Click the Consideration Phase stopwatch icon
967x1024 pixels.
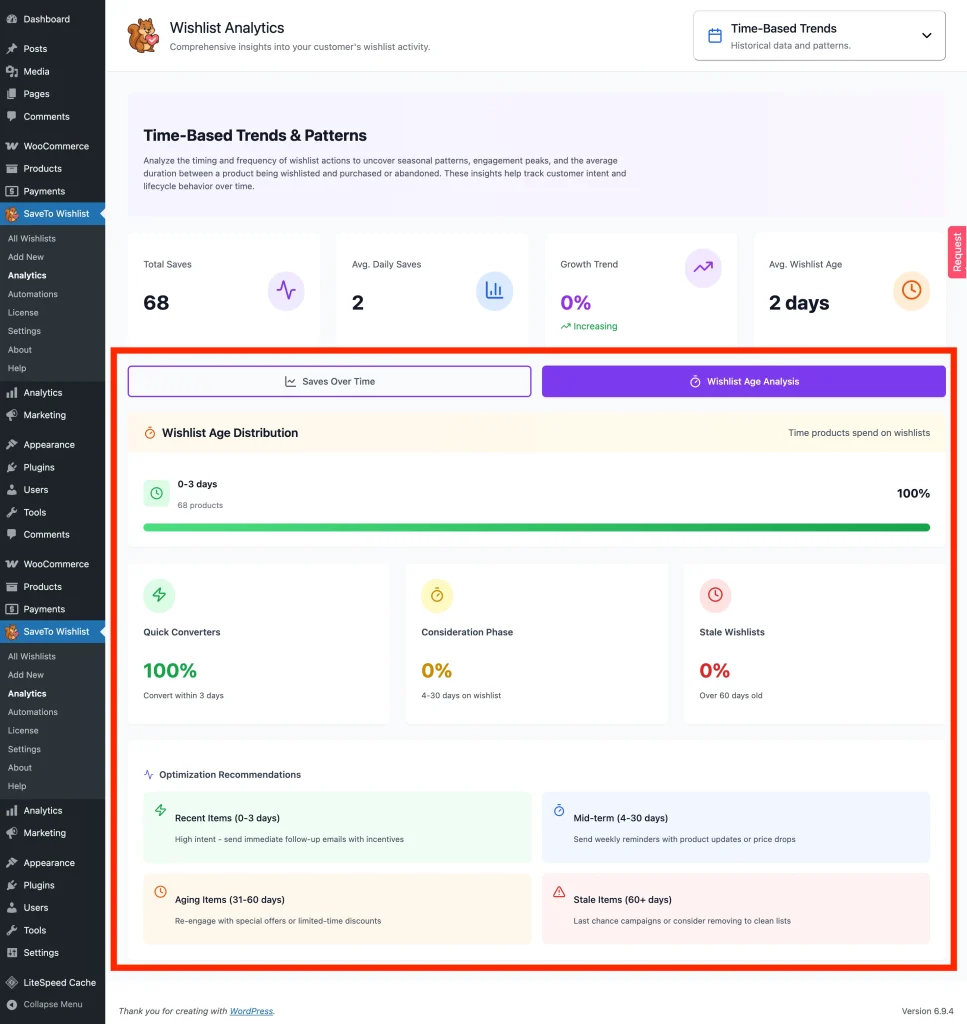pos(437,595)
